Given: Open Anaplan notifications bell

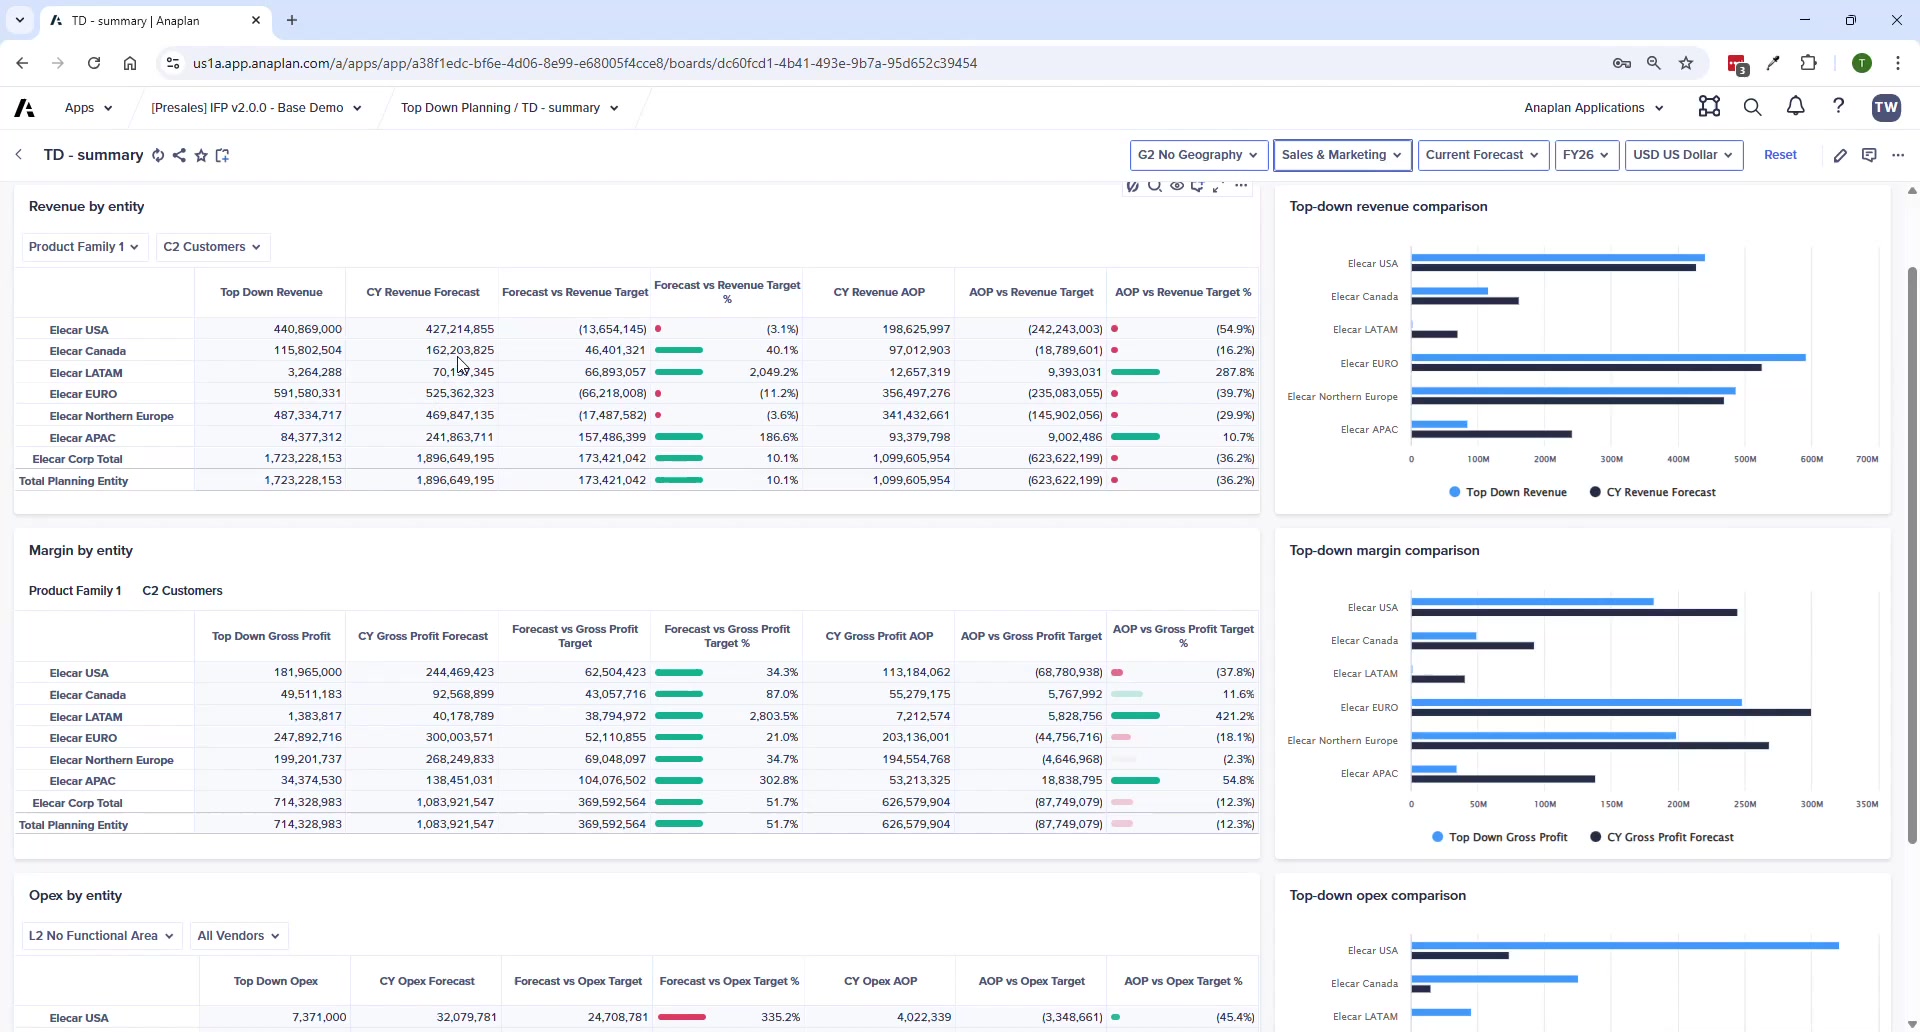Looking at the screenshot, I should tap(1795, 107).
